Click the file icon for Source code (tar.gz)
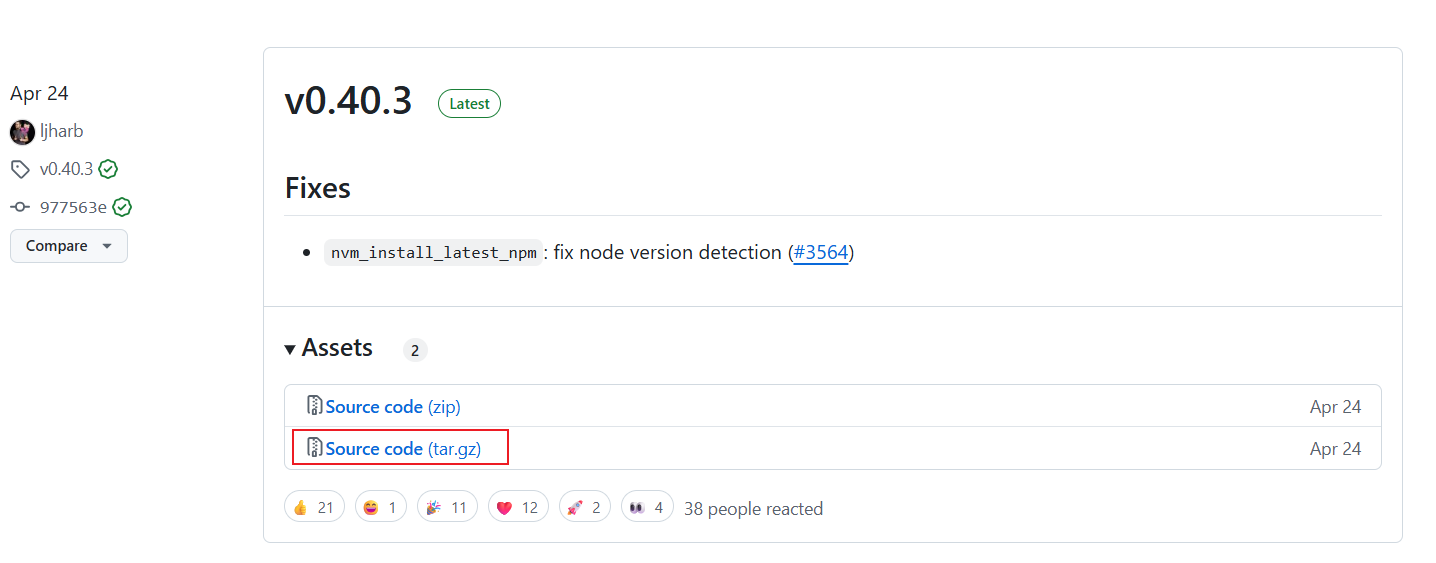Image resolution: width=1436 pixels, height=563 pixels. 315,448
